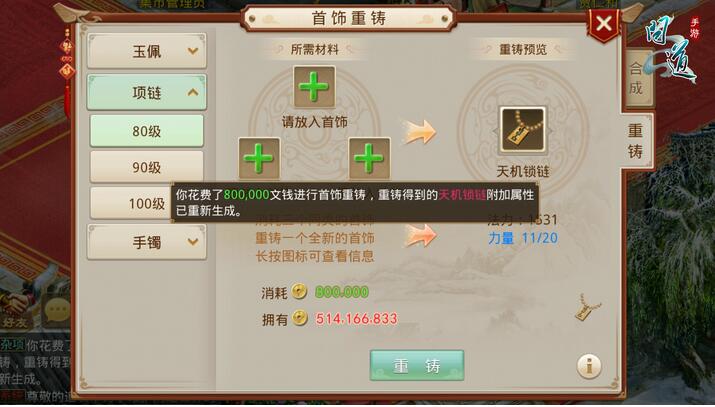The image size is (715, 407).
Task: Add jewelry in the top plus slot
Action: (x=314, y=87)
